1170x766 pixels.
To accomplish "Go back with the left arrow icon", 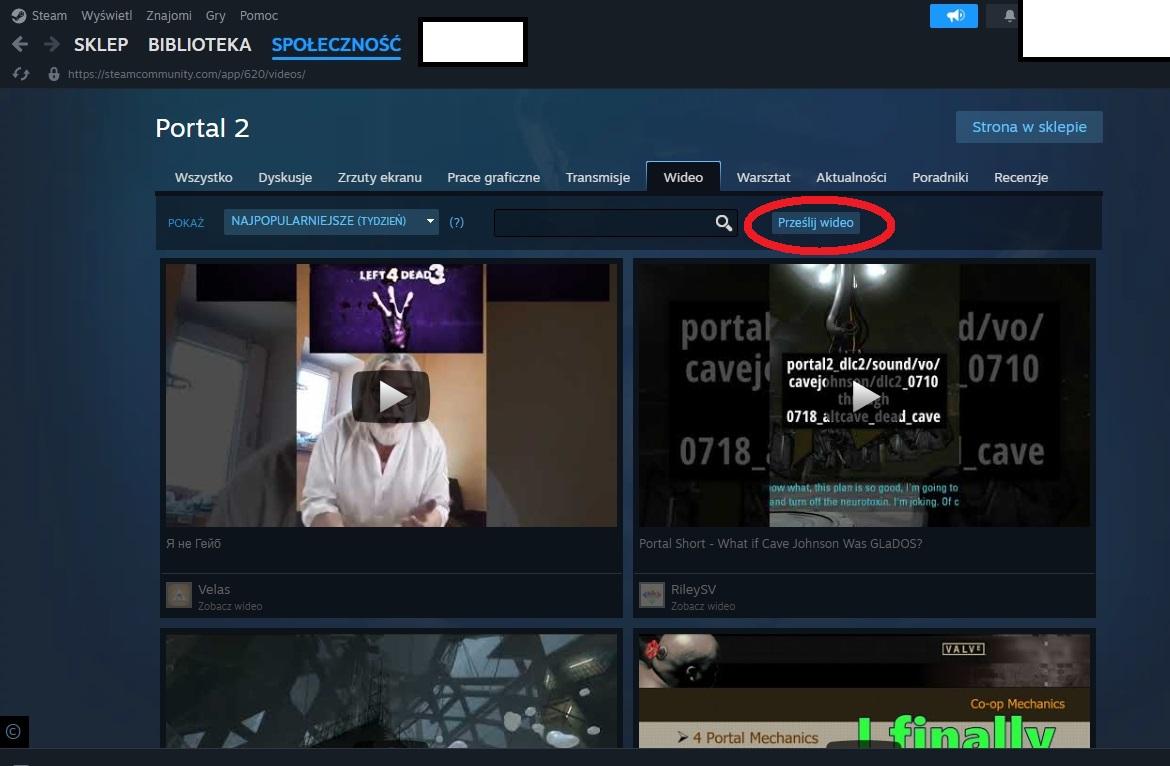I will tap(20, 45).
